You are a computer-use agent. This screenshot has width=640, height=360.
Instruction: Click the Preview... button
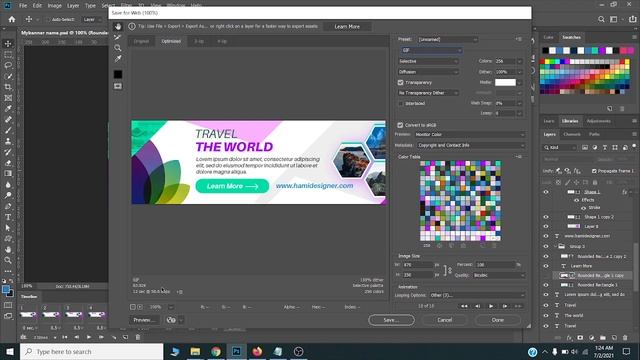[144, 320]
